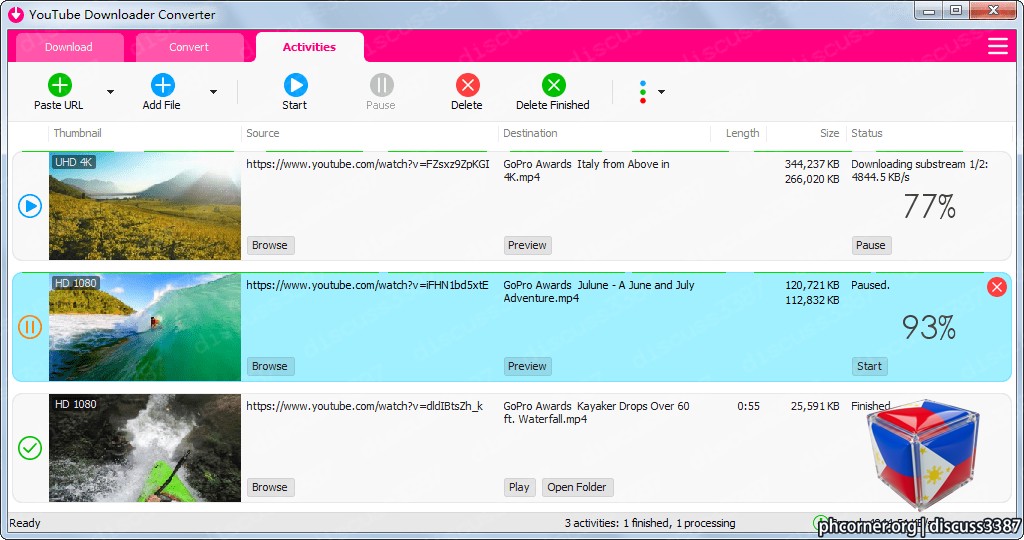Select the Activities tab

tap(310, 47)
